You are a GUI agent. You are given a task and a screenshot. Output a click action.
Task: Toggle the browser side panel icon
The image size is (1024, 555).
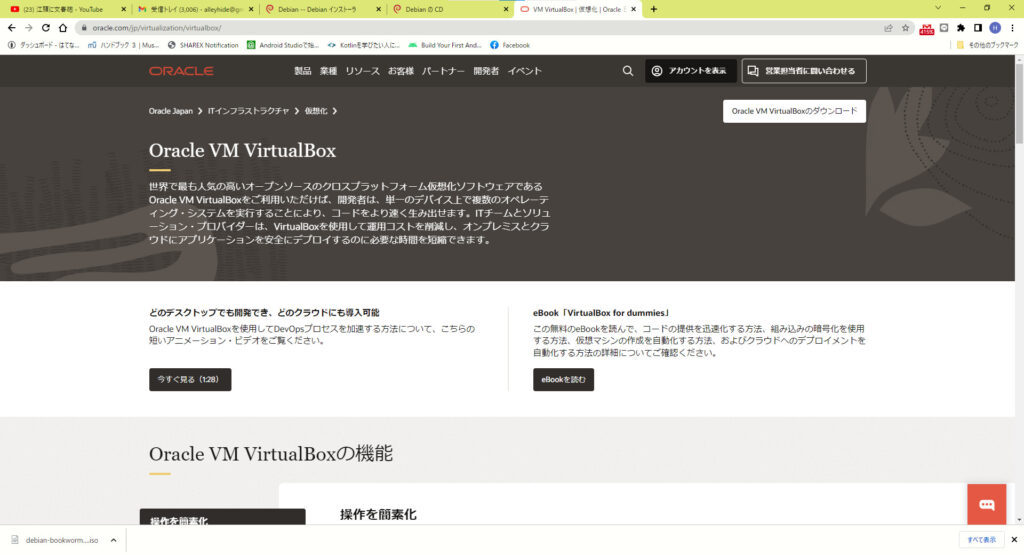(x=978, y=27)
